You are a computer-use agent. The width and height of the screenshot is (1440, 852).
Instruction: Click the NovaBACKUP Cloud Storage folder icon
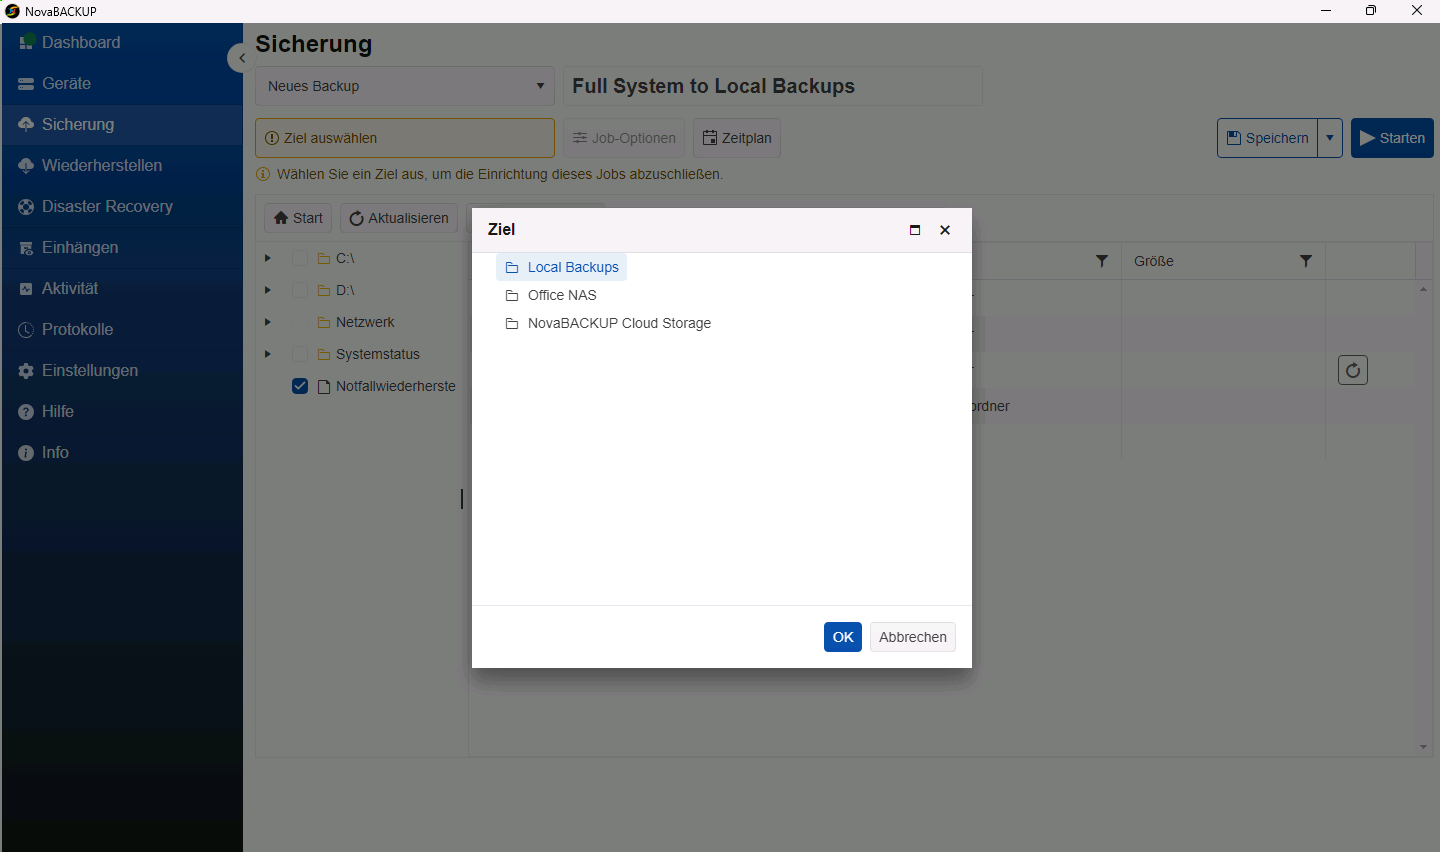(x=512, y=324)
